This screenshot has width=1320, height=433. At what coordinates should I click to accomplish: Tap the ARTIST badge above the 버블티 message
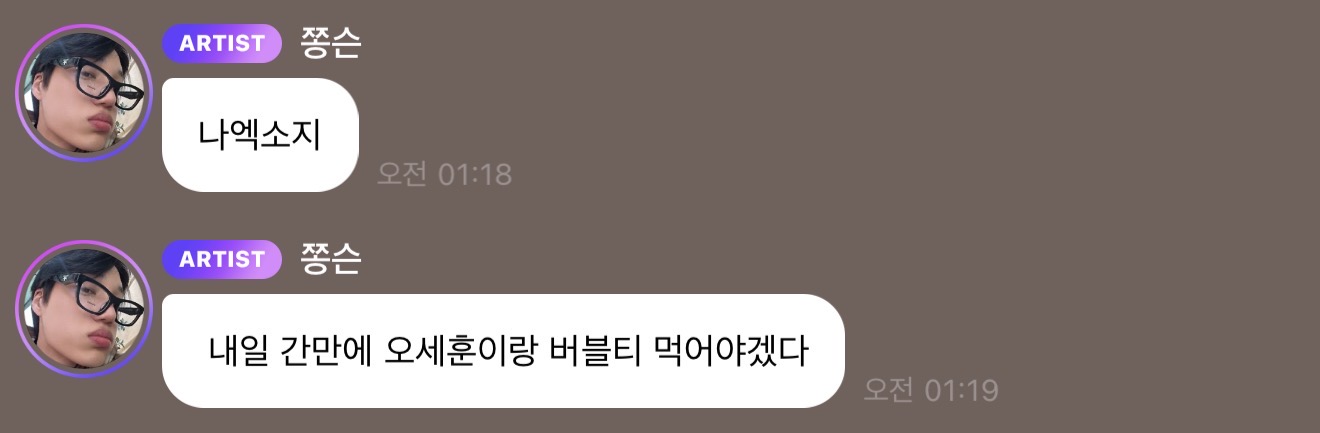tap(222, 259)
